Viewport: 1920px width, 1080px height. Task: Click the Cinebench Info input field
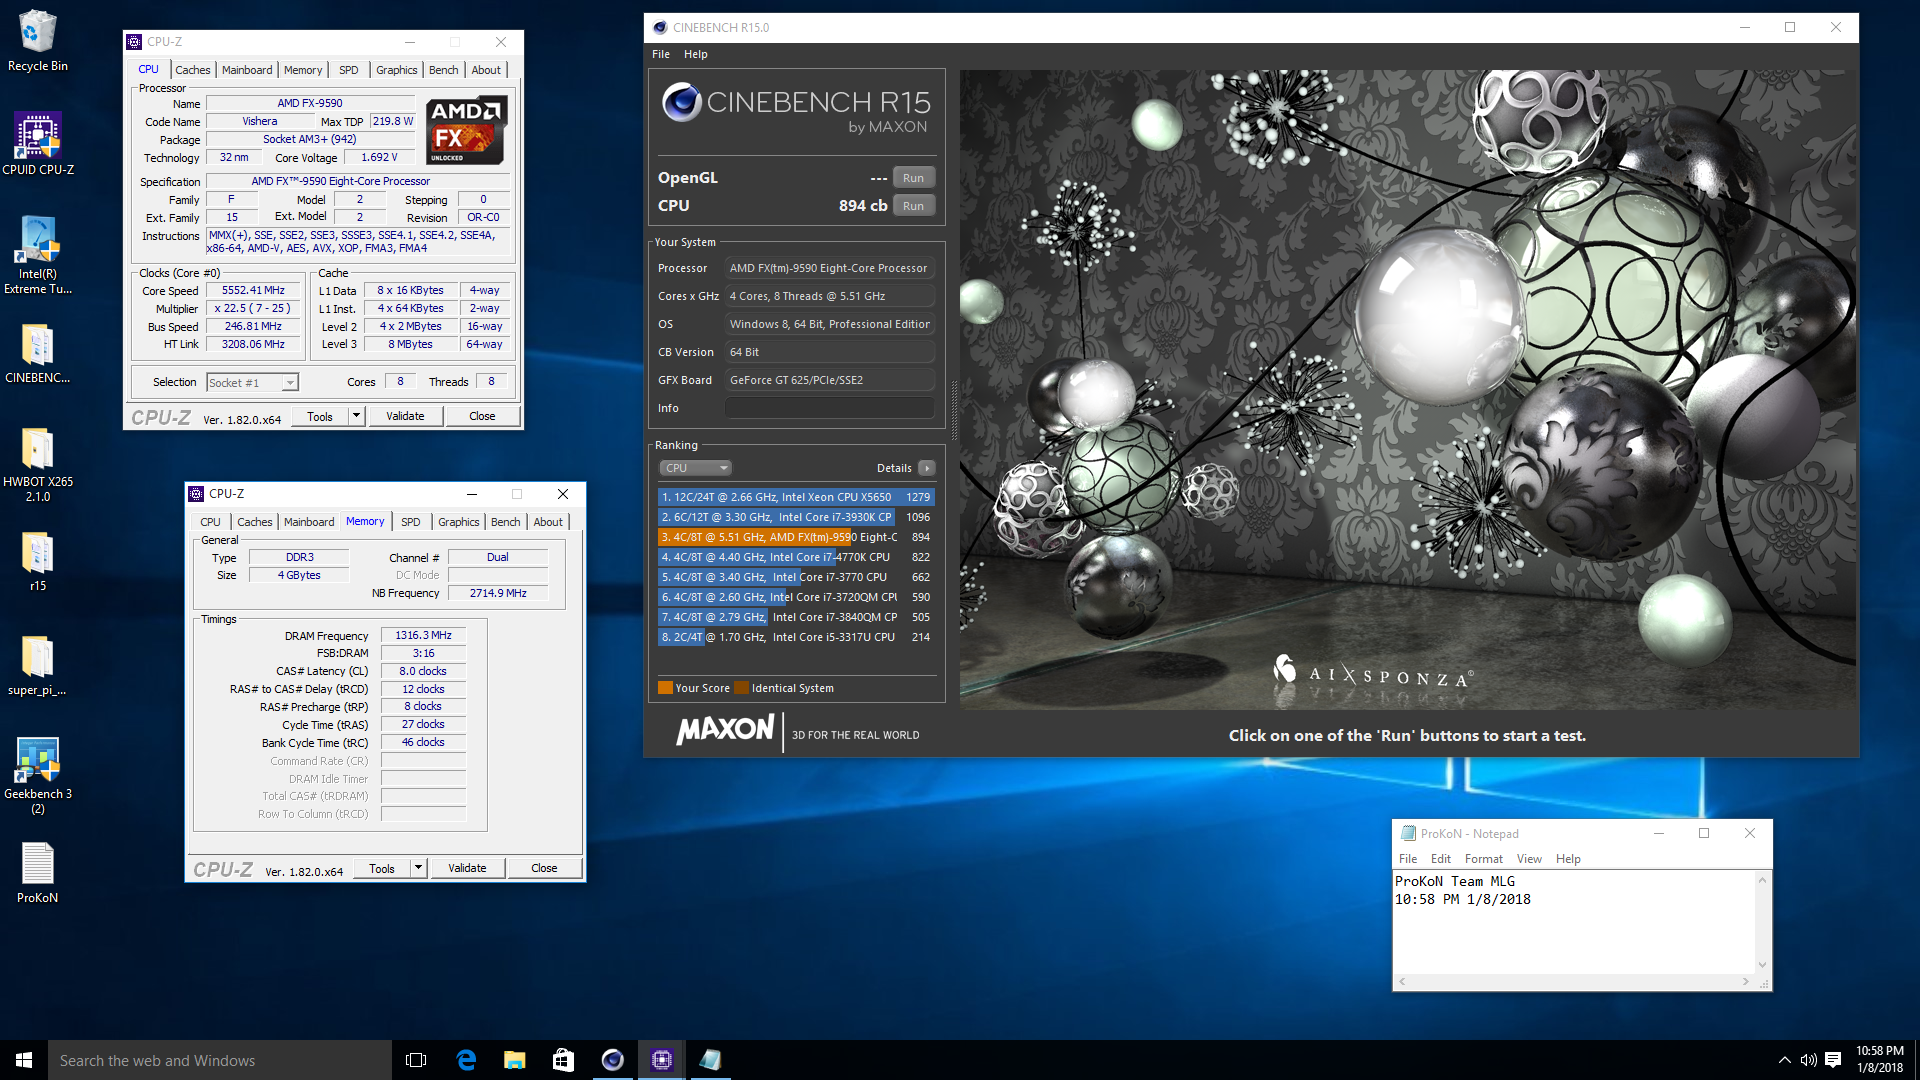pyautogui.click(x=829, y=408)
